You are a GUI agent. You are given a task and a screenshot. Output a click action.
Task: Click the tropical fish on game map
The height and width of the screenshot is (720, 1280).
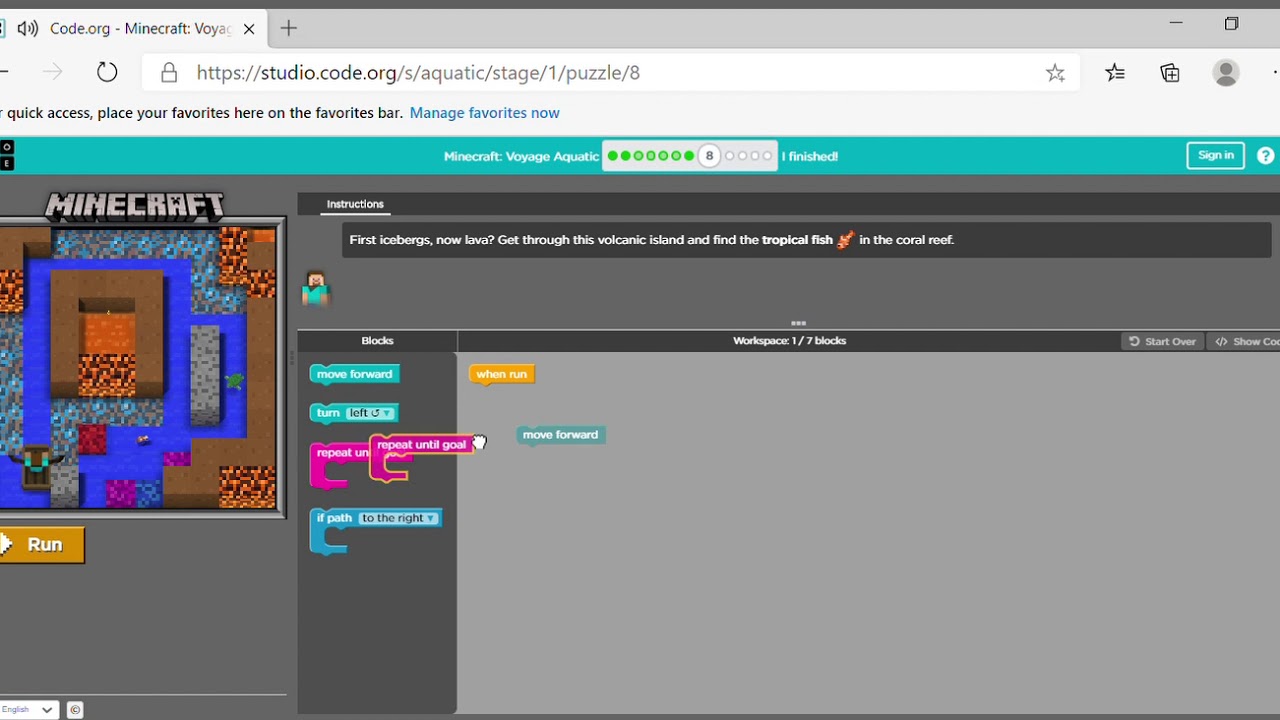pyautogui.click(x=144, y=439)
